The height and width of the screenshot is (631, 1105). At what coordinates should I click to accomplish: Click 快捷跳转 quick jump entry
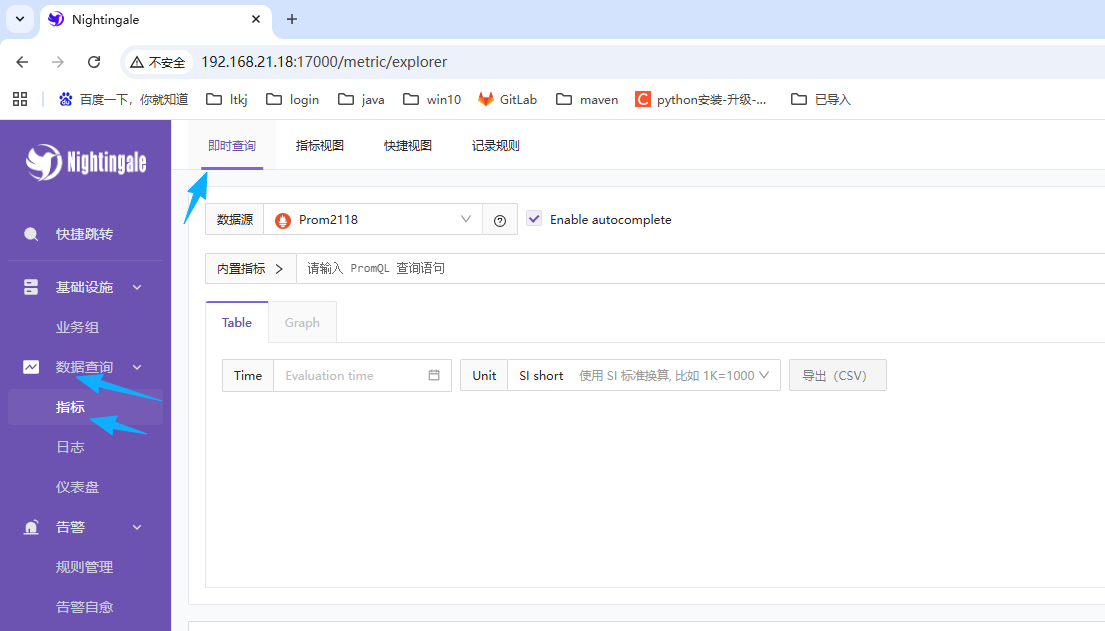(85, 234)
